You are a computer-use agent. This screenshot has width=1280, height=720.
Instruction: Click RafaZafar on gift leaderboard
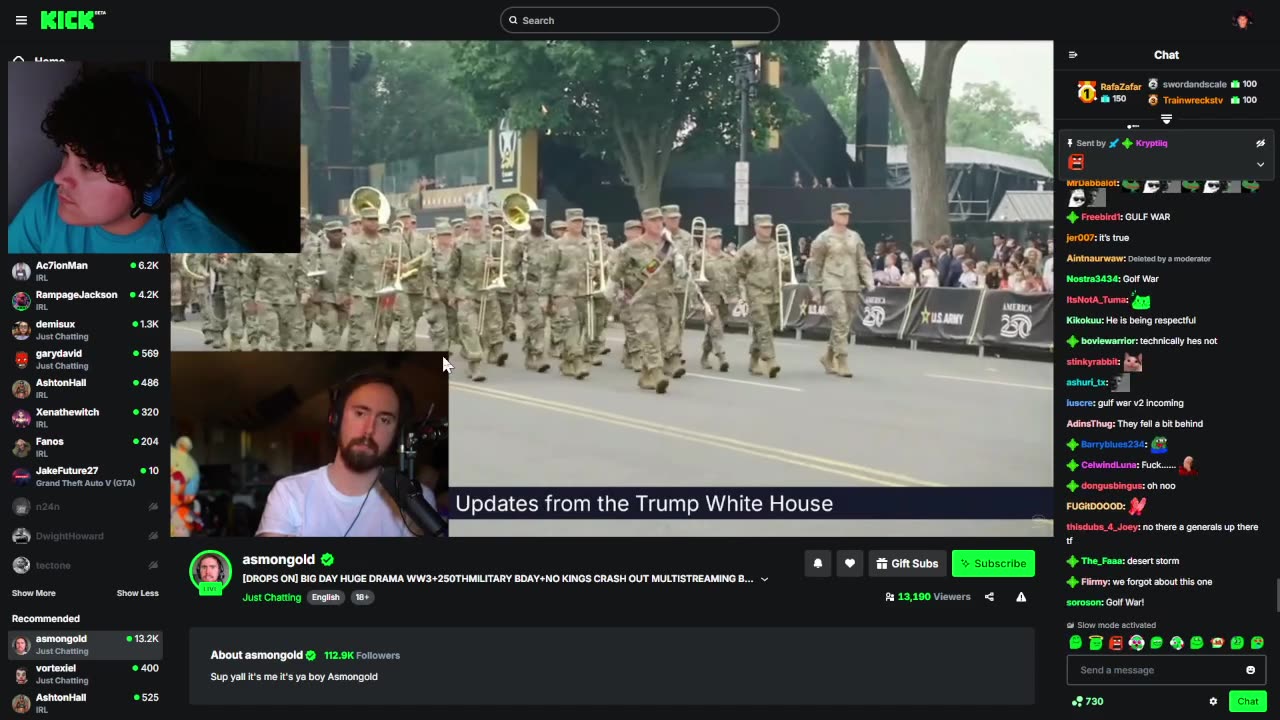tap(1120, 87)
